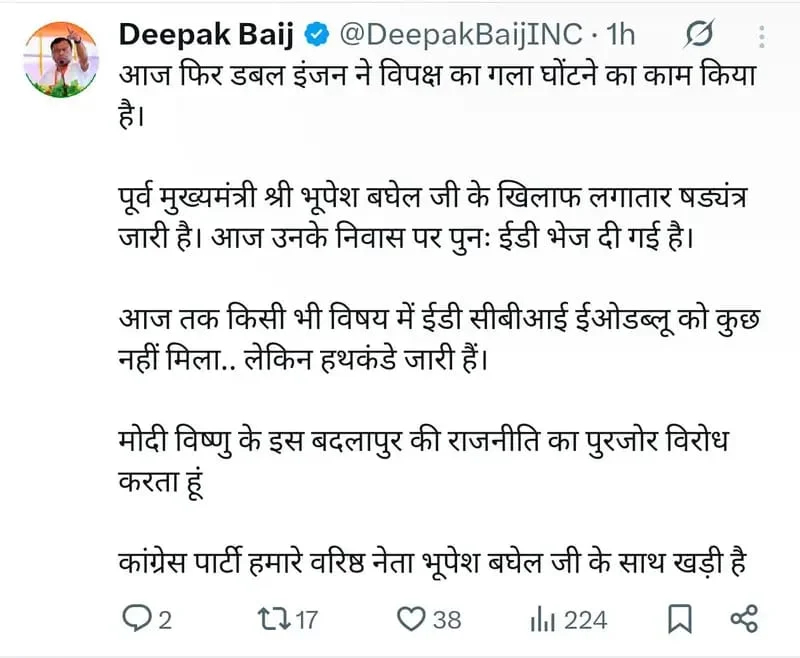Click the reply speech bubble icon

(135, 619)
